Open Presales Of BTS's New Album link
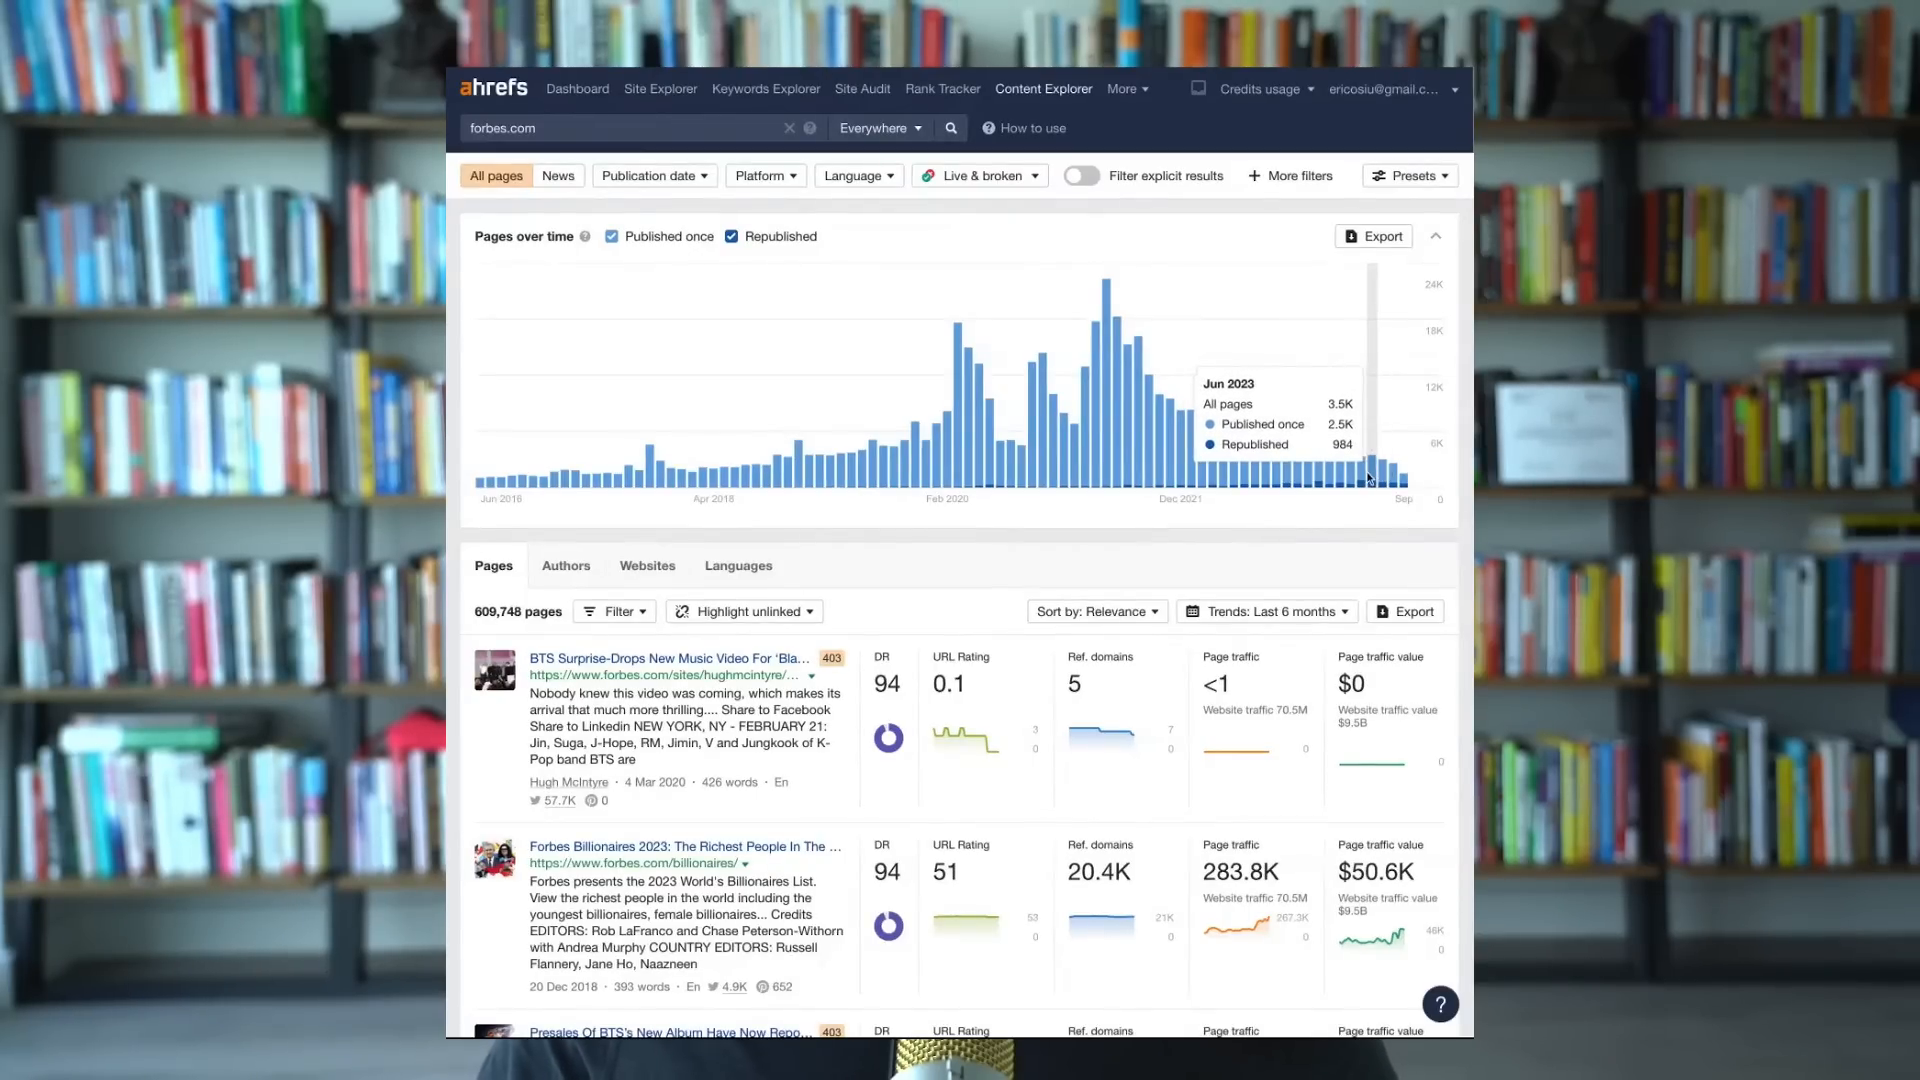1920x1080 pixels. click(x=670, y=1031)
